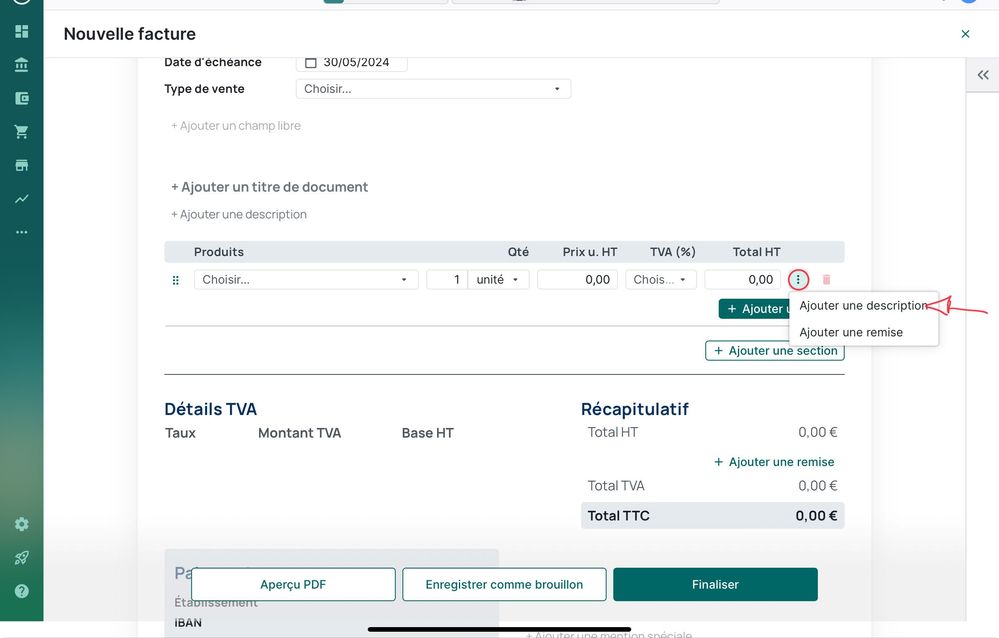The height and width of the screenshot is (638, 999).
Task: Open settings gear in sidebar
Action: pos(21,524)
